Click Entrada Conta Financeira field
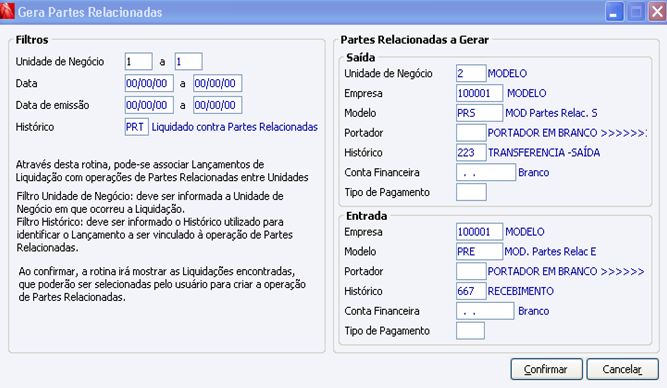Screen dimensions: 667x388 pos(485,311)
